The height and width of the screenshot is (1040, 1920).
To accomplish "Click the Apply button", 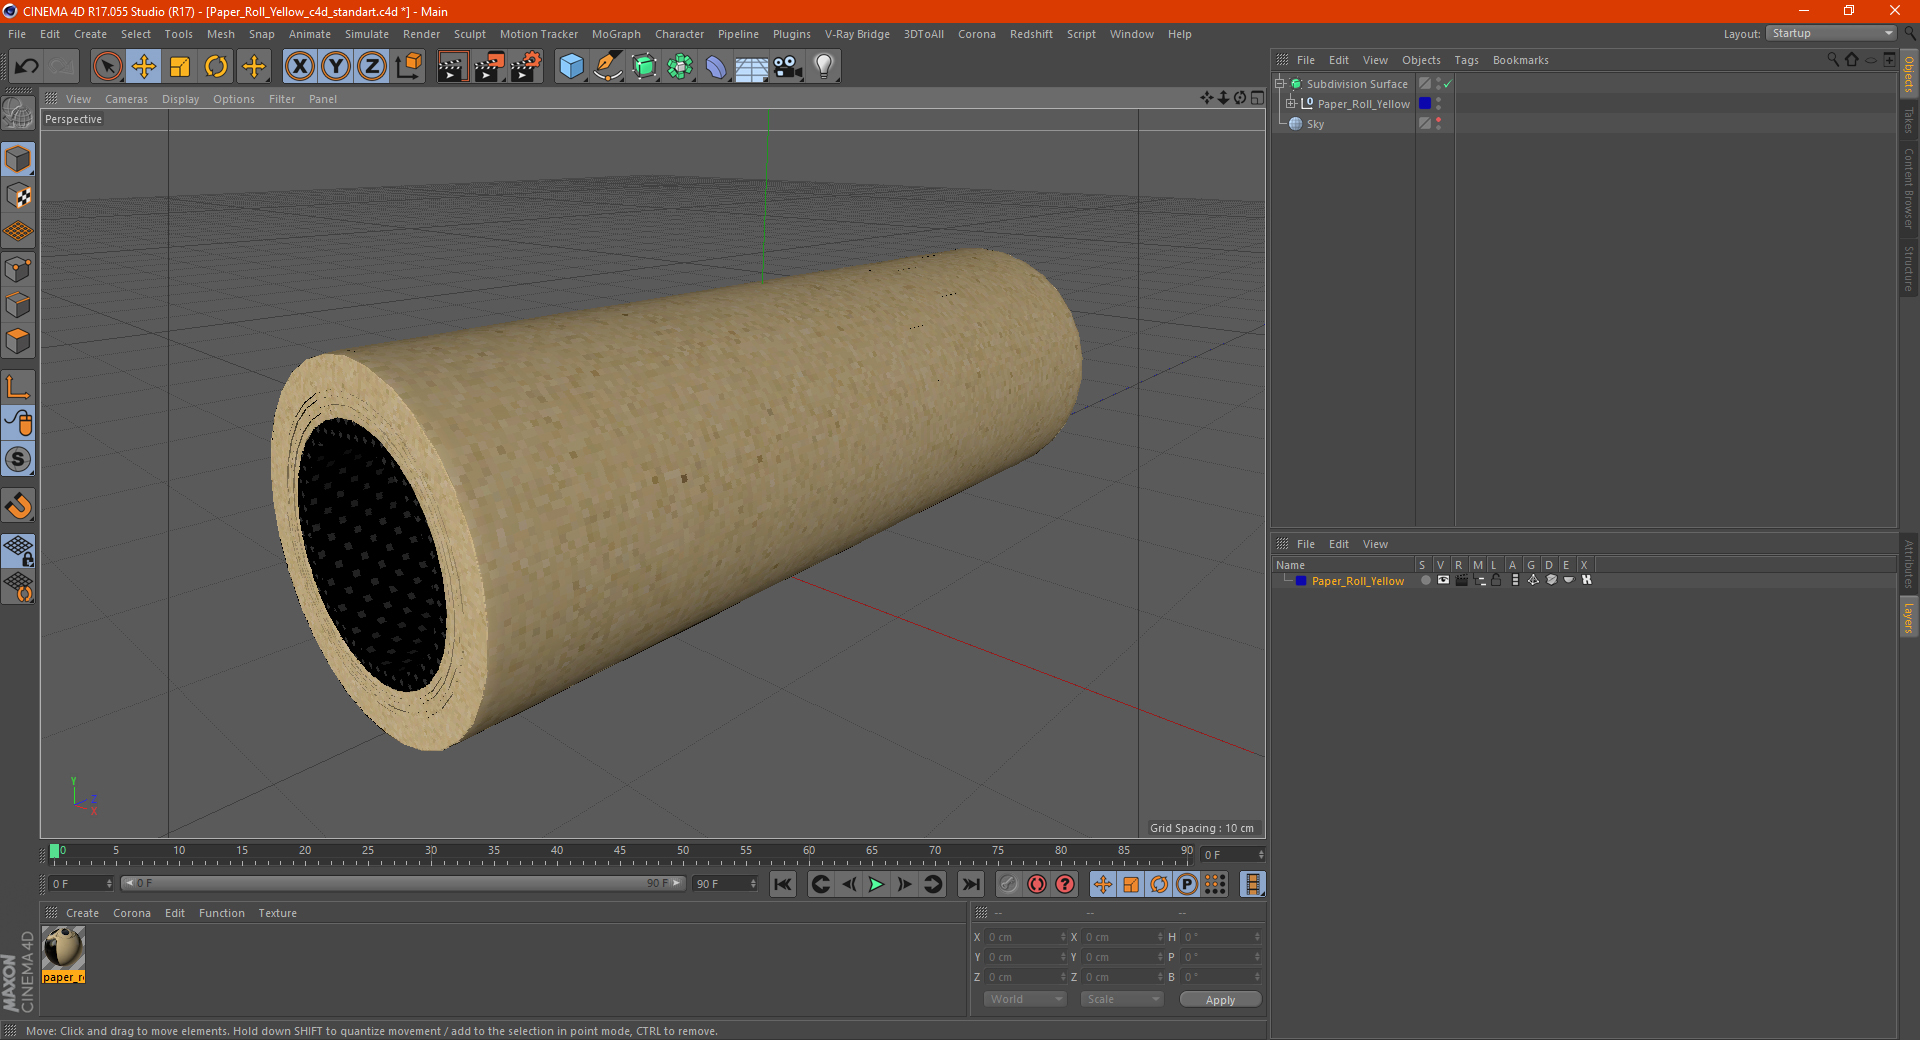I will (1220, 999).
